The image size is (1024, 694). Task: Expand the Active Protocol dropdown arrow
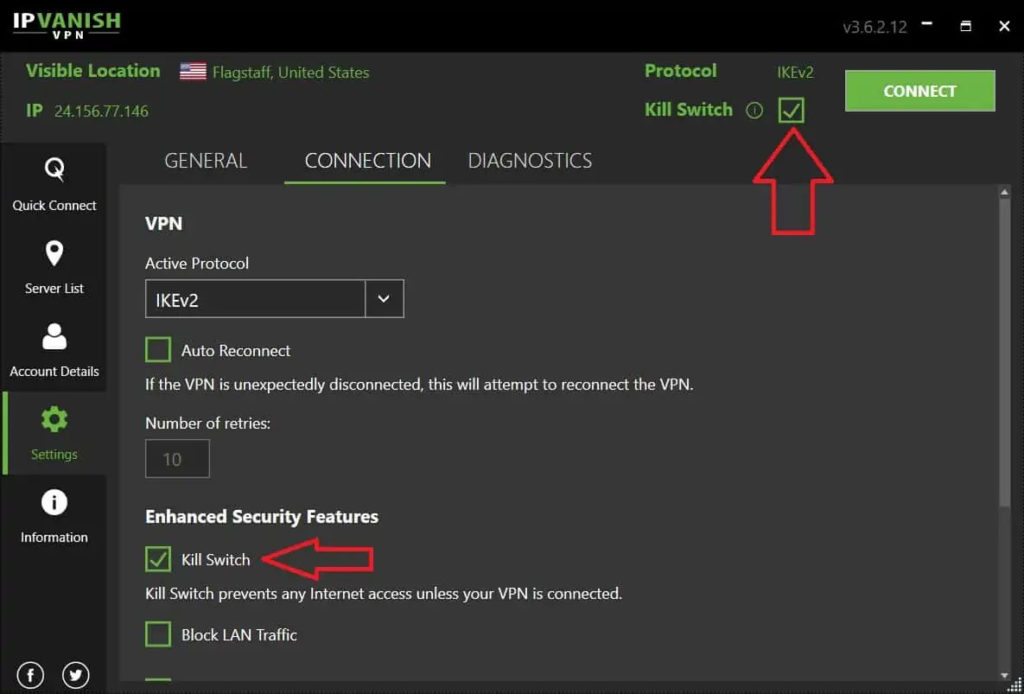pos(385,299)
